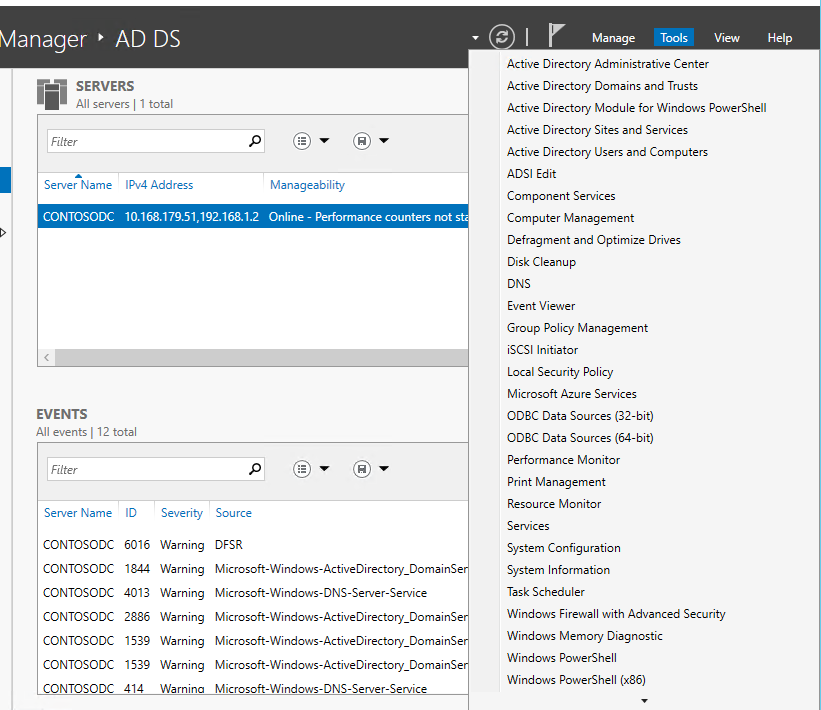Sort servers by Manageability column
The height and width of the screenshot is (710, 821).
[307, 185]
